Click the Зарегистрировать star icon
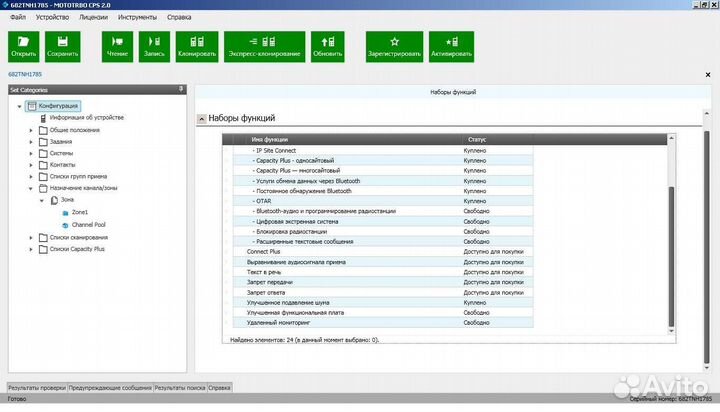 (392, 45)
